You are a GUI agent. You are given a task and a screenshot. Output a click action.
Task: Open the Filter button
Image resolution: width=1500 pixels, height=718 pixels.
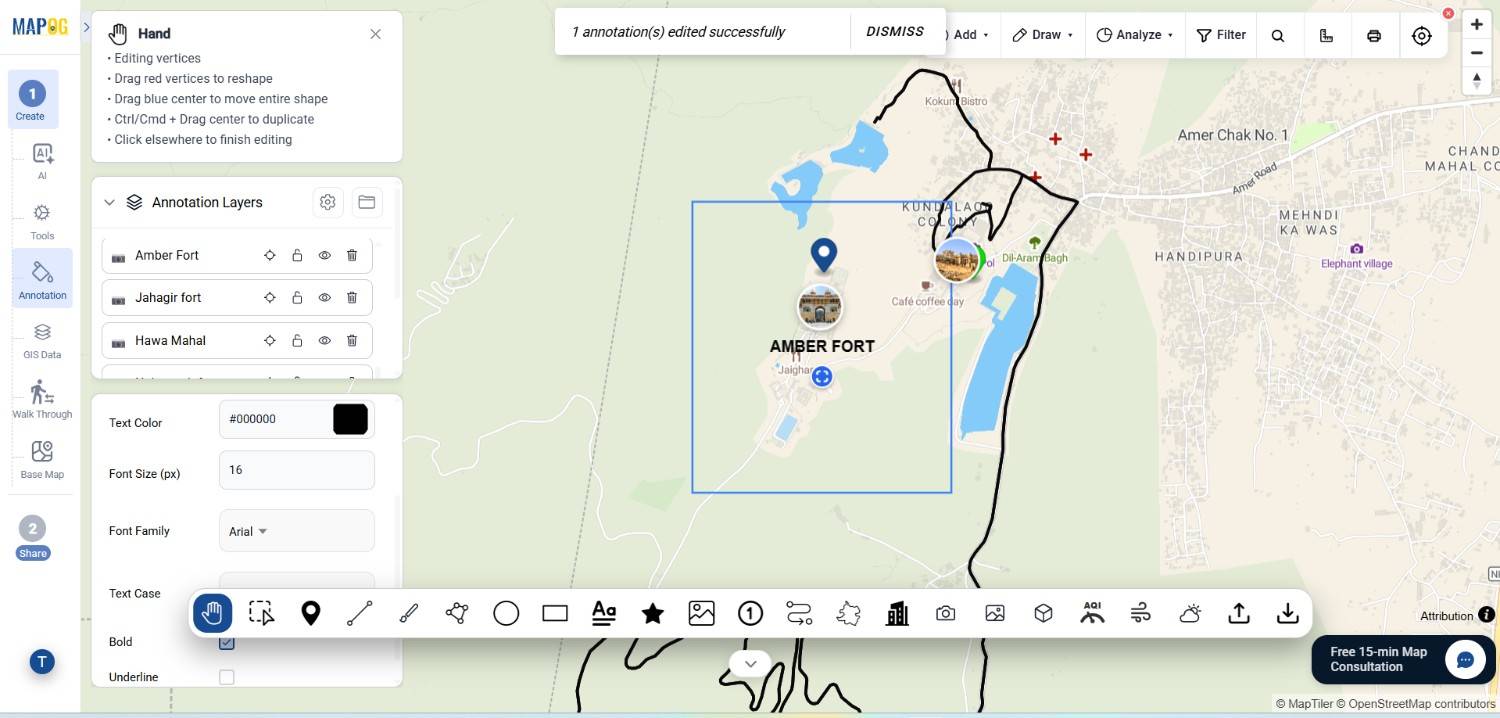1221,35
